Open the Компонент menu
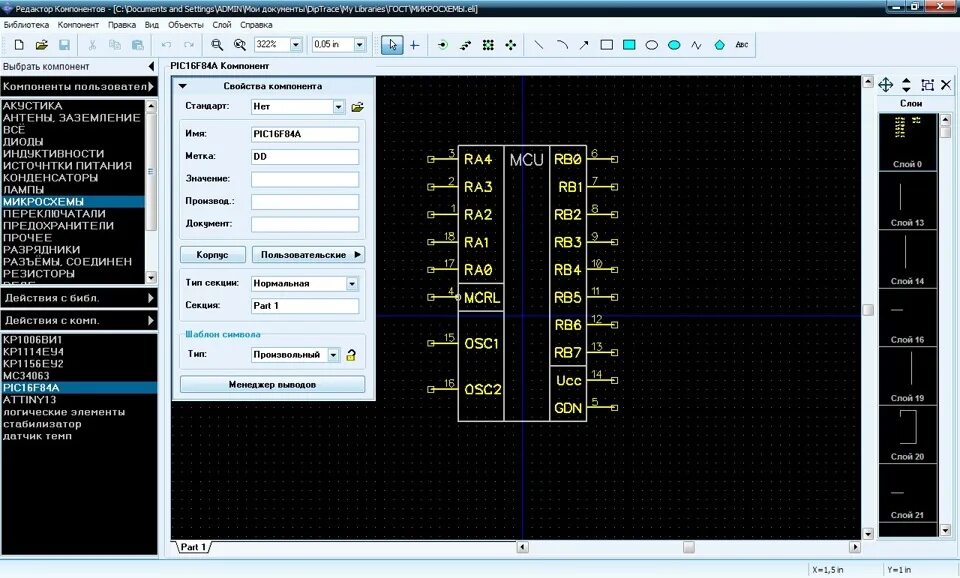The image size is (960, 578). (x=78, y=25)
